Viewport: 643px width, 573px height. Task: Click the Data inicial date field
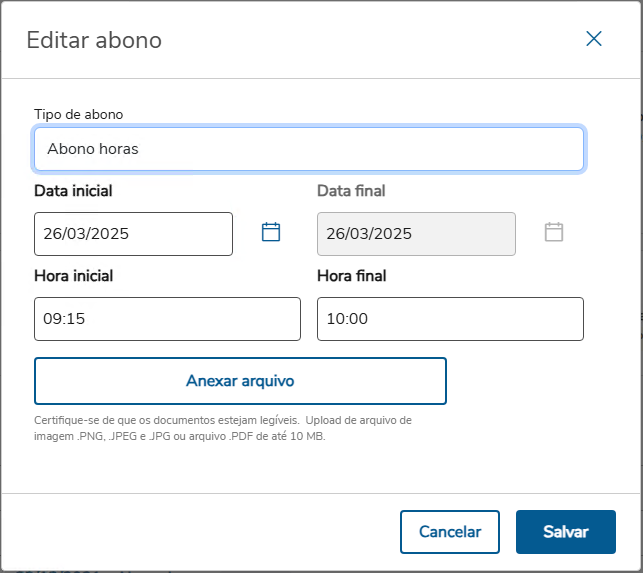133,234
